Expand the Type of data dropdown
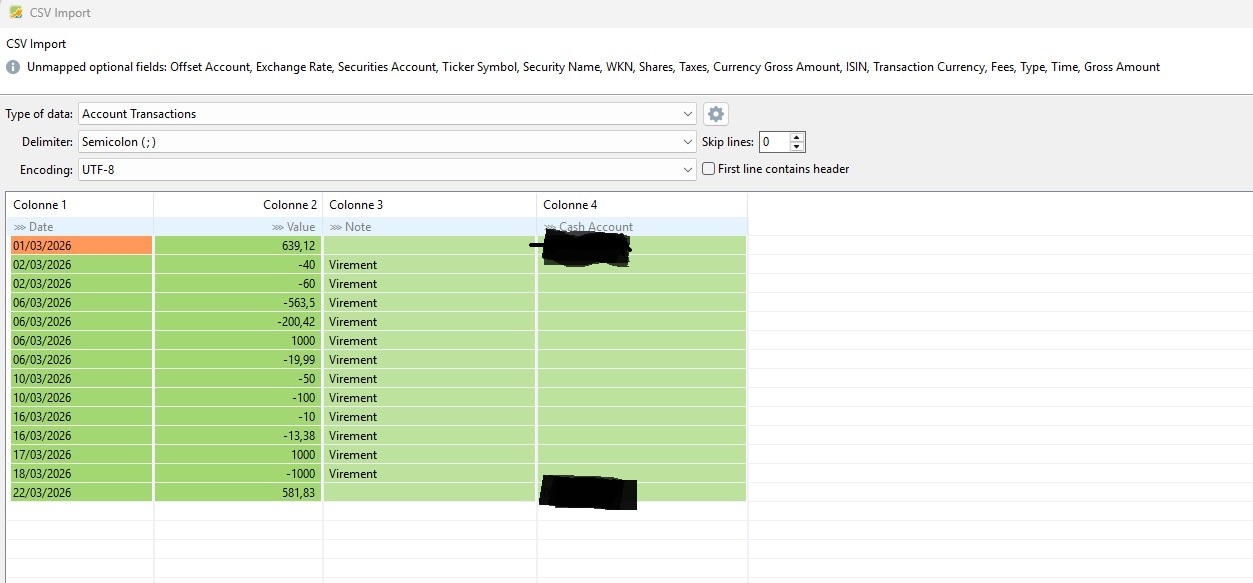Screen dimensions: 1253x583 687,114
